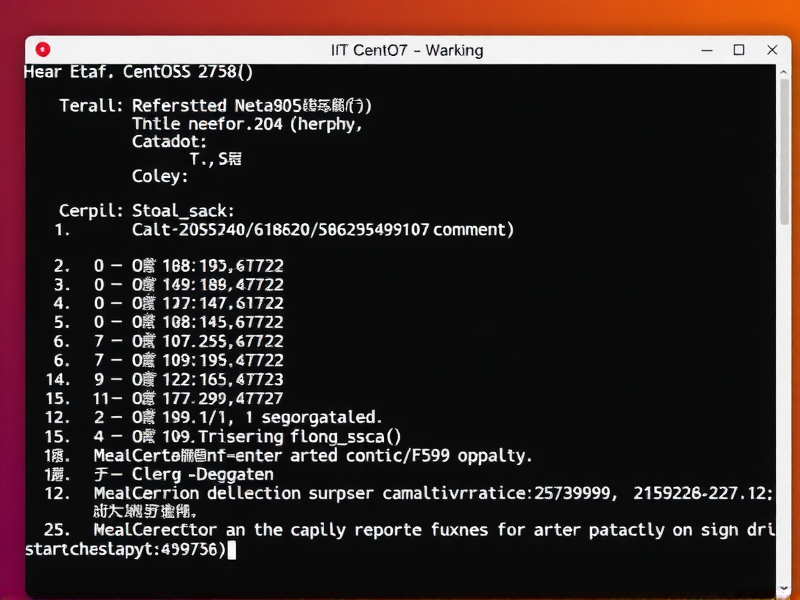The width and height of the screenshot is (800, 600).
Task: Click the 'Clerg -Deggaten' line
Action: [x=182, y=474]
